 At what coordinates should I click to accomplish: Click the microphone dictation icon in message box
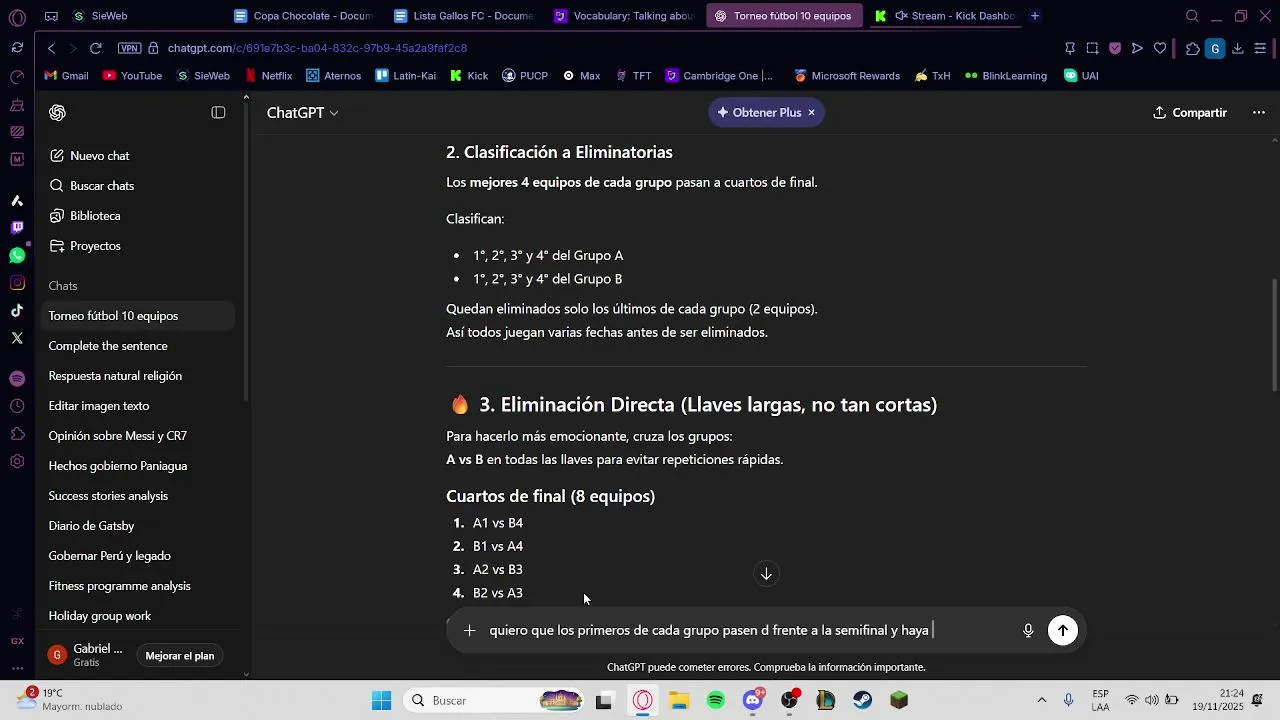pos(1028,631)
